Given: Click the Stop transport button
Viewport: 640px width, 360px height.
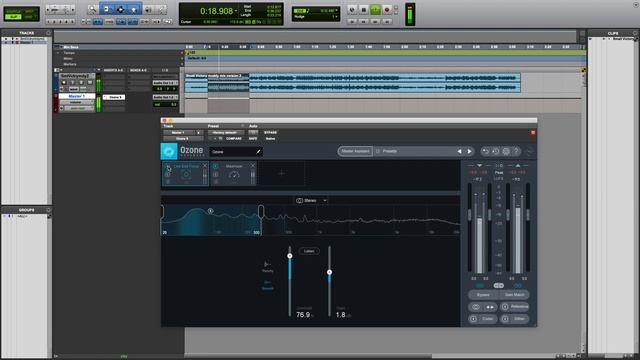Looking at the screenshot, I should tap(364, 9).
